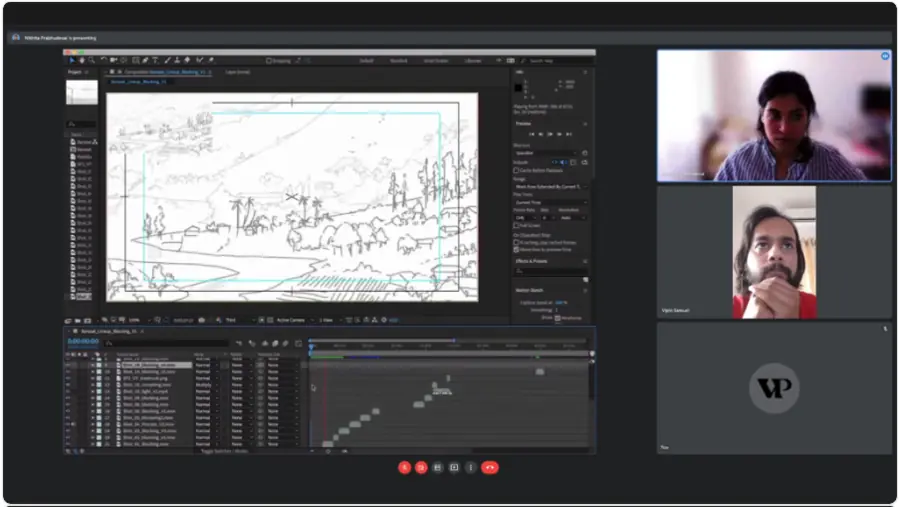900x507 pixels.
Task: Click the timeline current timecode 0:00:00:00
Action: tap(83, 341)
